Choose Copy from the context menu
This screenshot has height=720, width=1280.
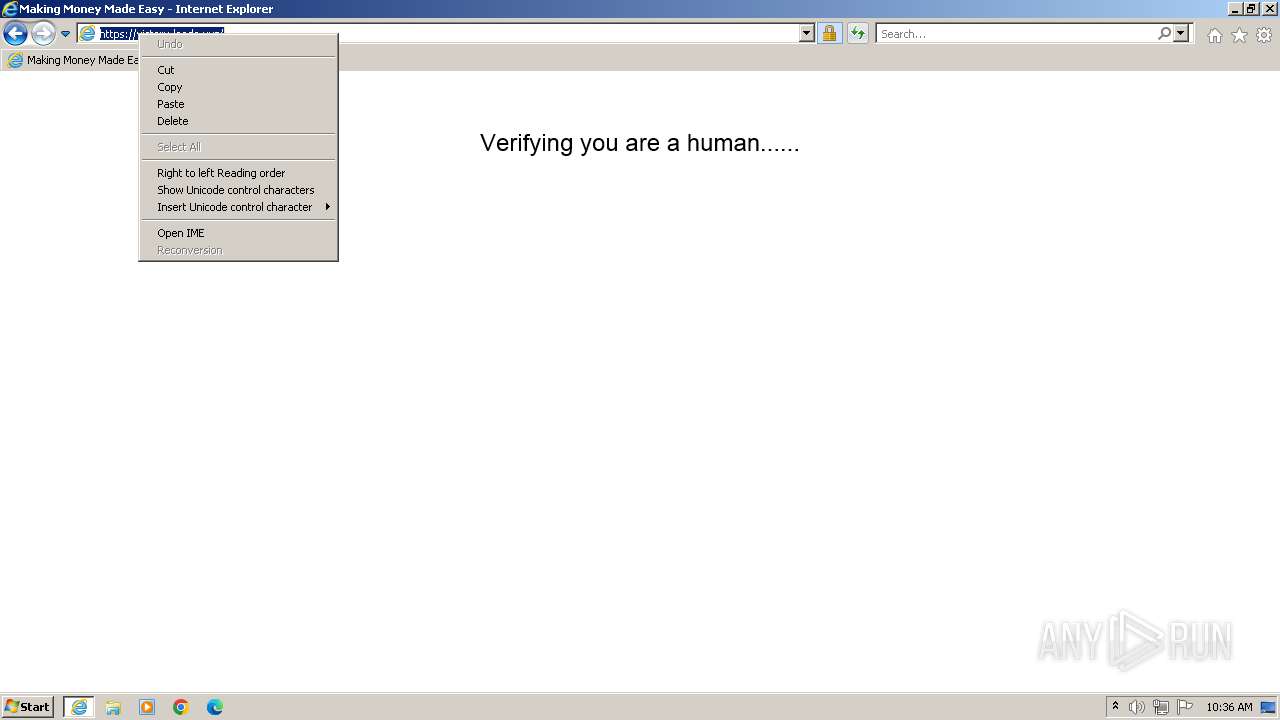click(237, 87)
